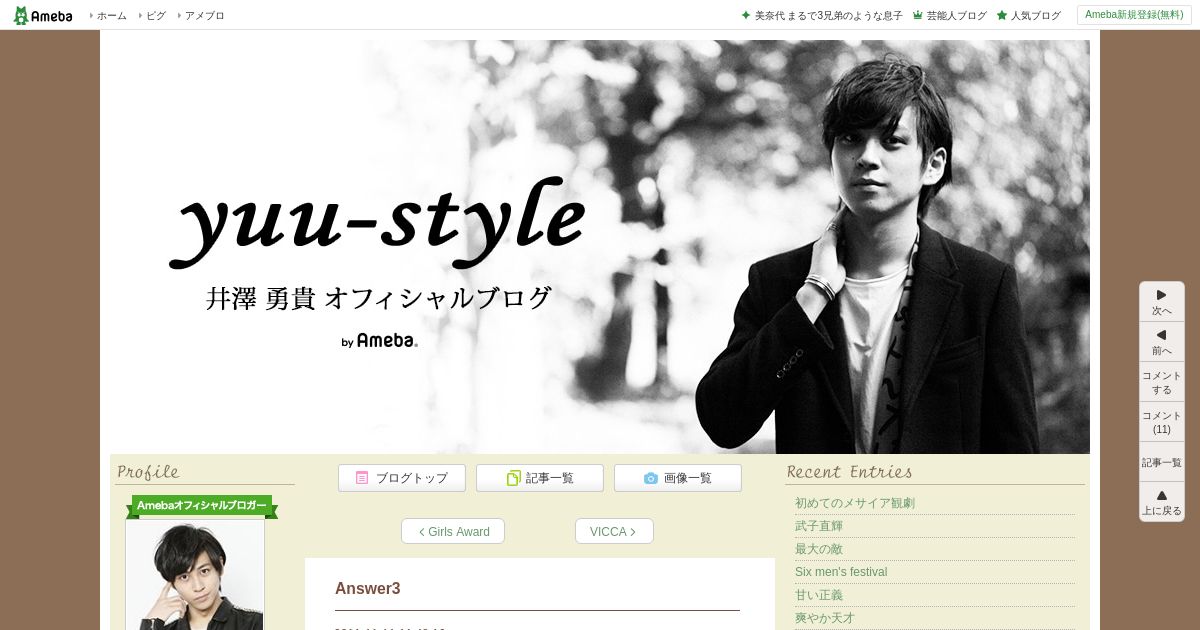Click the Ameba logo icon
Screen dimensions: 1200x630
(x=43, y=15)
